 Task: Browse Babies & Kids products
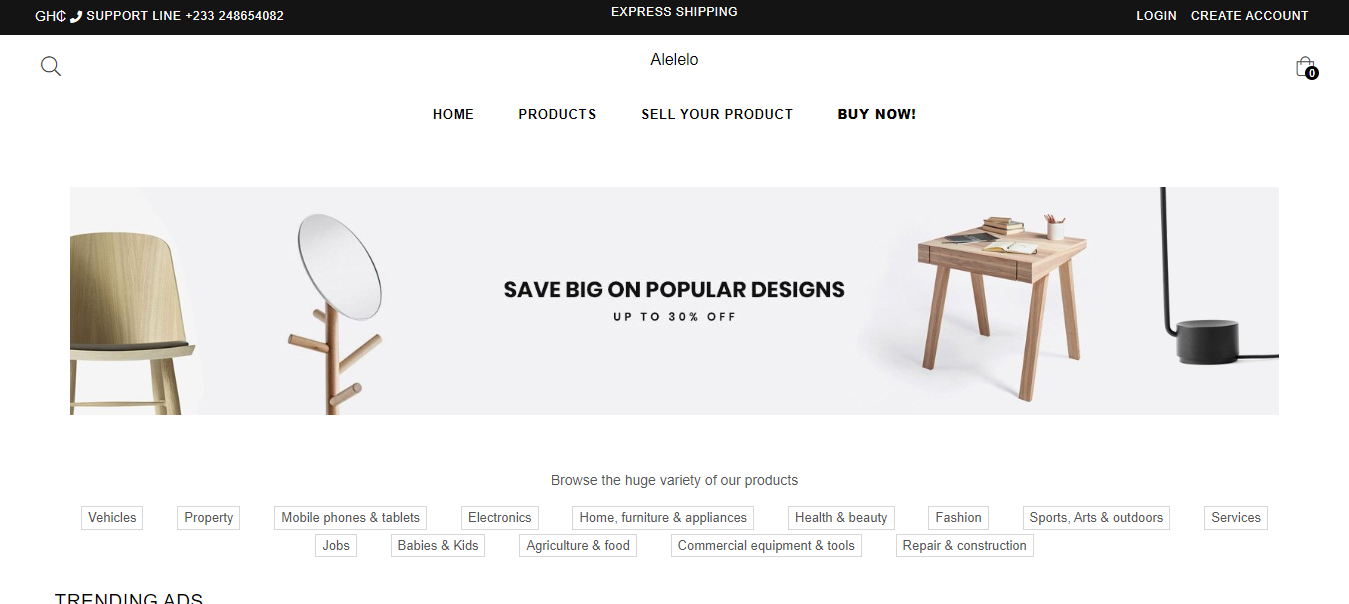437,545
